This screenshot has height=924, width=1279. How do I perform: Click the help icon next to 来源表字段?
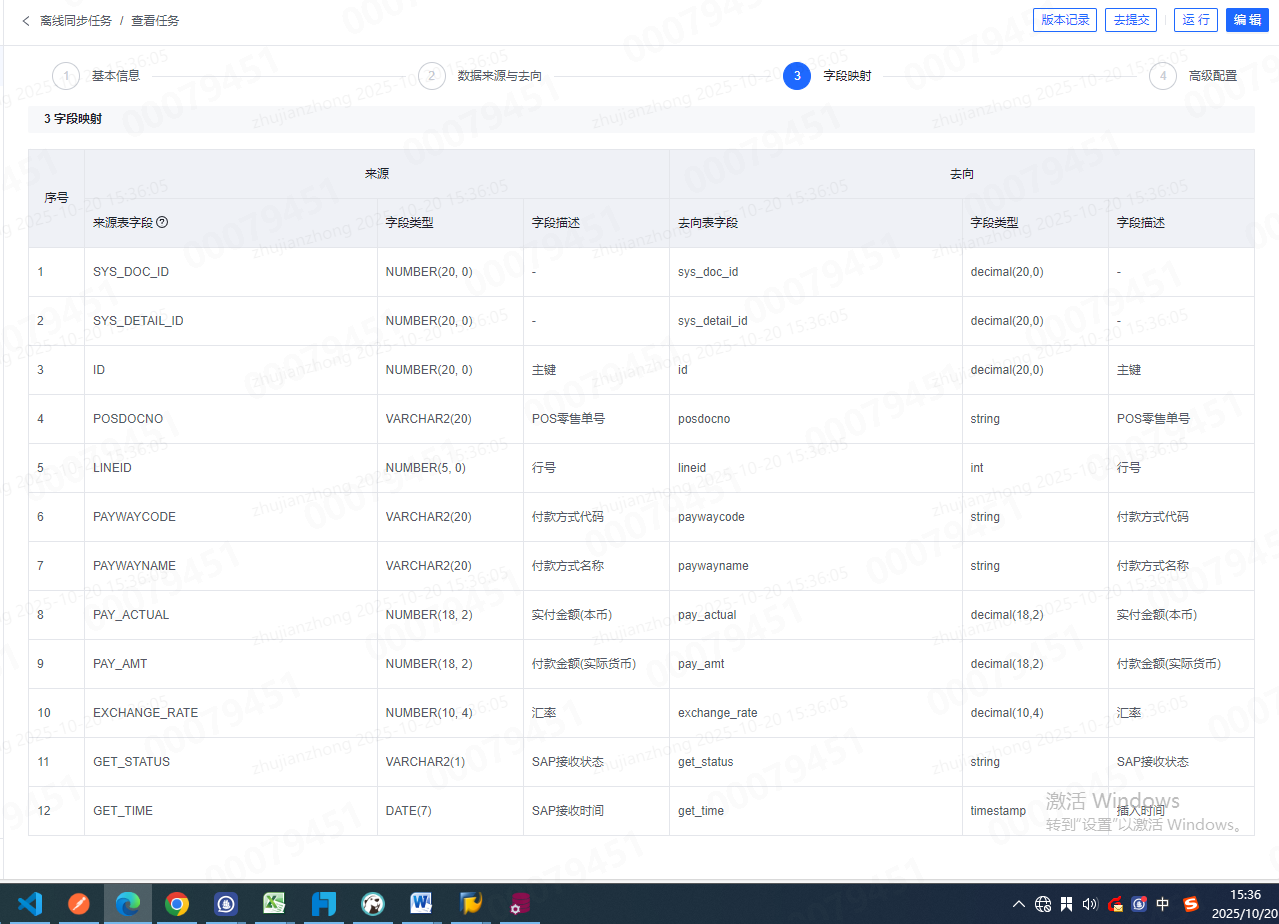point(162,222)
